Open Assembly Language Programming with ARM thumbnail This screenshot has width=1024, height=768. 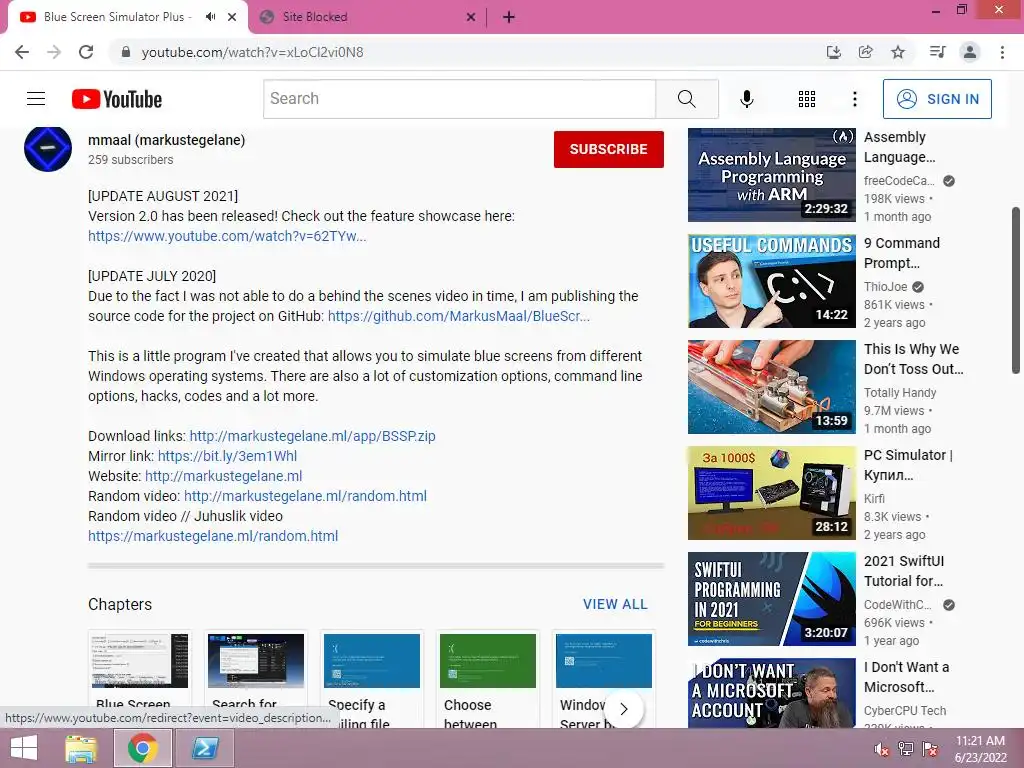click(771, 175)
